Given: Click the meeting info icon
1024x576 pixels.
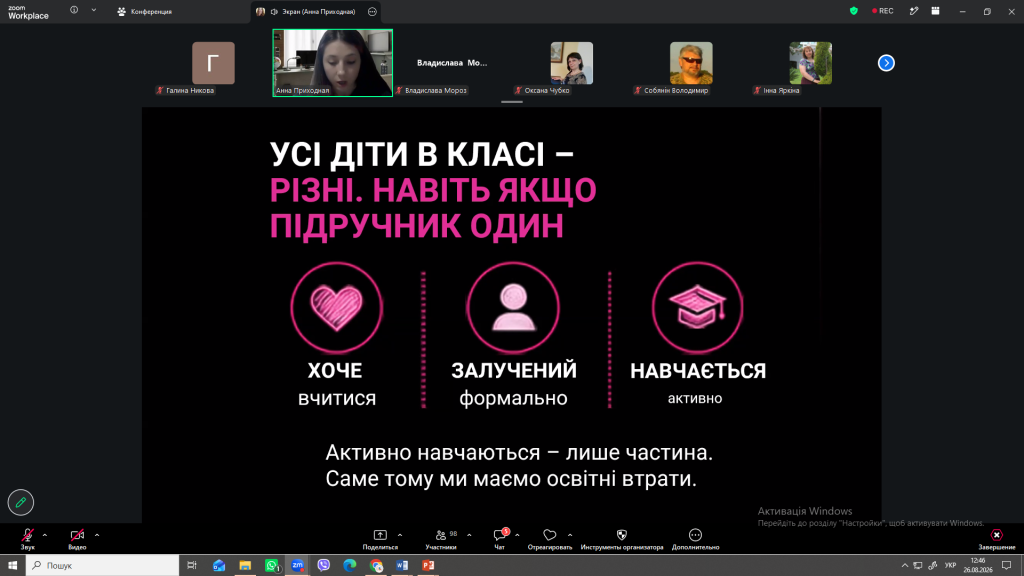Looking at the screenshot, I should coord(74,10).
